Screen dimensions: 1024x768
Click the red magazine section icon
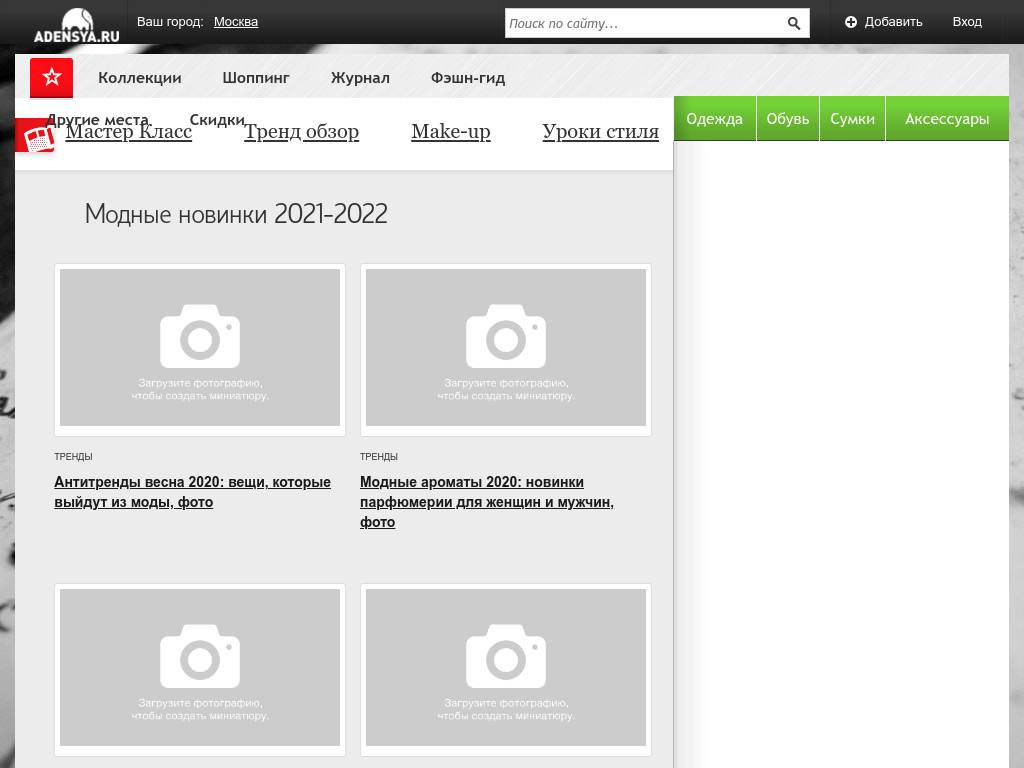[37, 137]
